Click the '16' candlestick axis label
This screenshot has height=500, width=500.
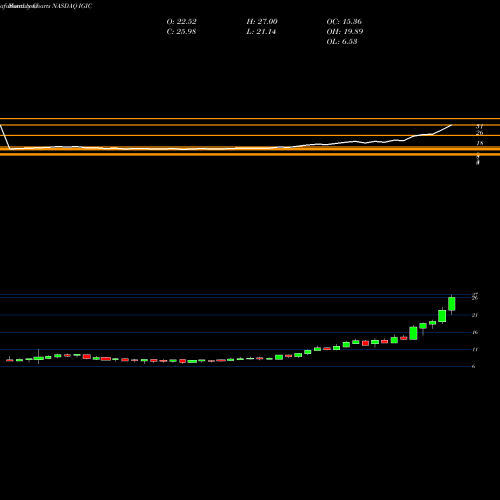pos(475,332)
